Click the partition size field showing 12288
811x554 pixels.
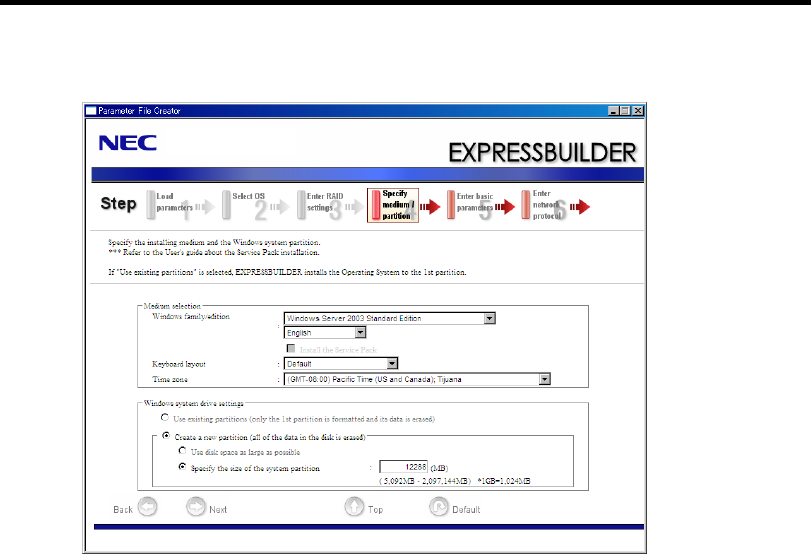pos(403,467)
